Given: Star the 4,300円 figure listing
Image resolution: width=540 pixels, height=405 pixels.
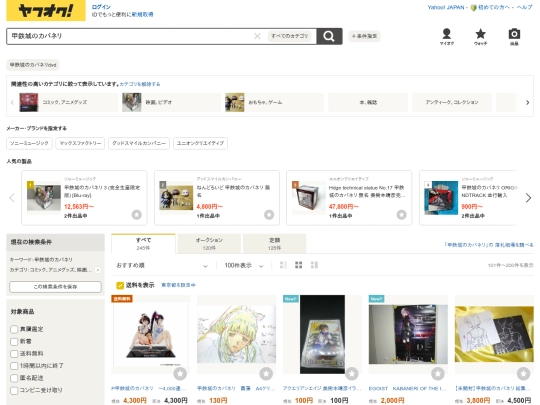Looking at the screenshot, I should [180, 373].
